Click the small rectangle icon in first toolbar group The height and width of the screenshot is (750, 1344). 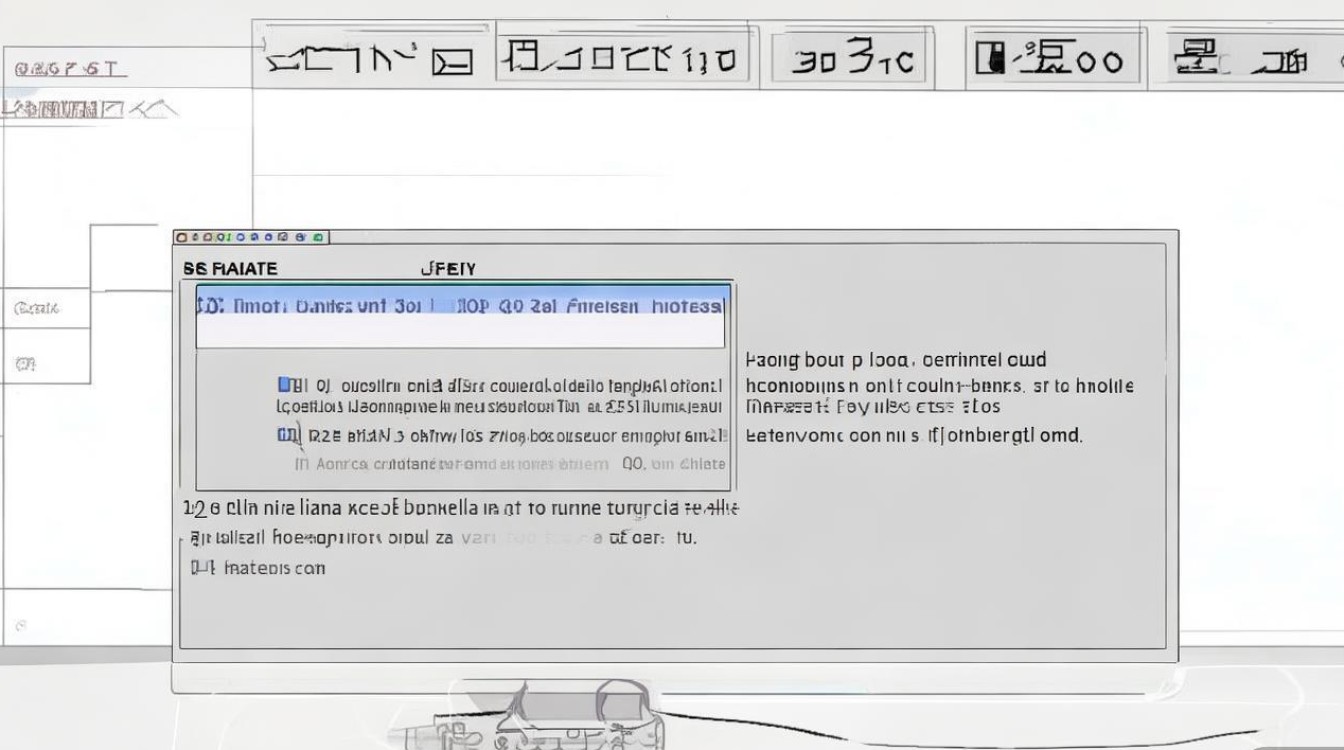coord(452,64)
